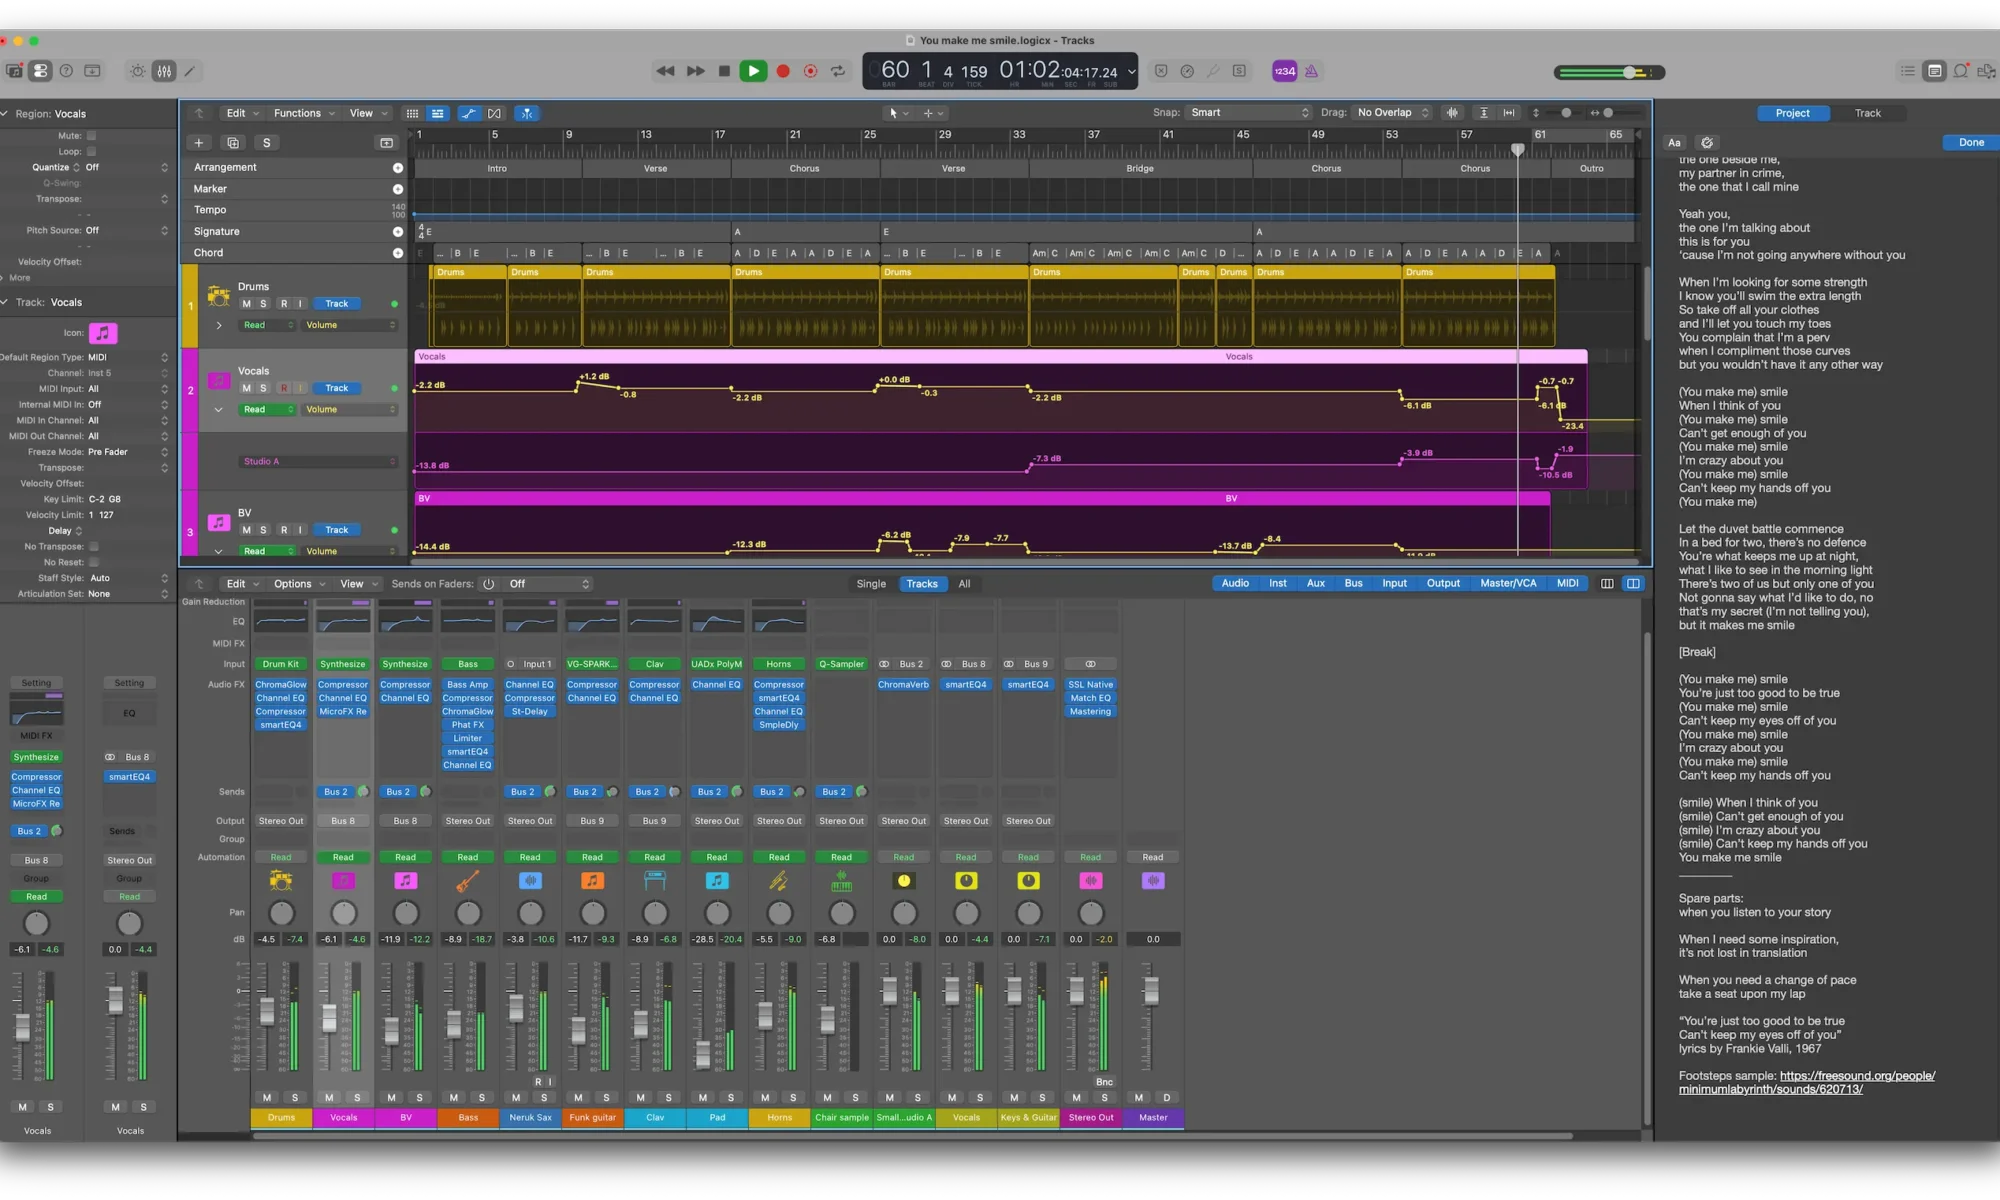Open the LCD display mode chevron

[1131, 72]
